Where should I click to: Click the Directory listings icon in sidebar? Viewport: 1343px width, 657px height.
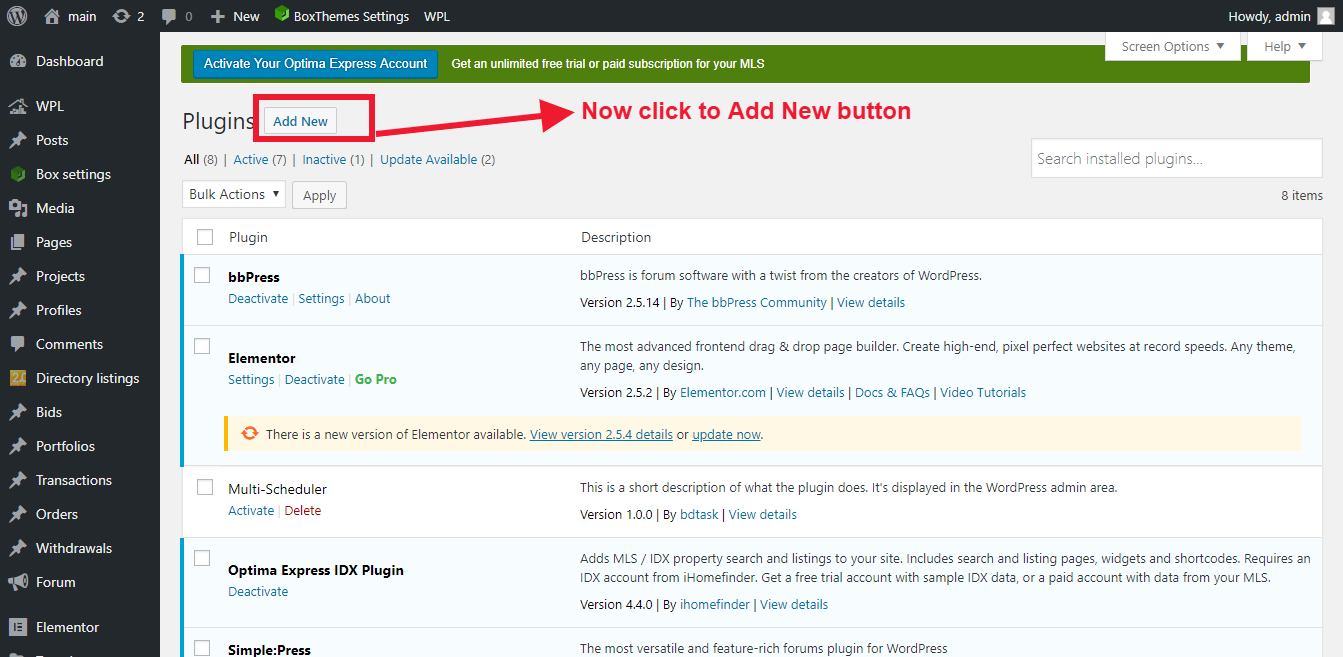point(18,378)
